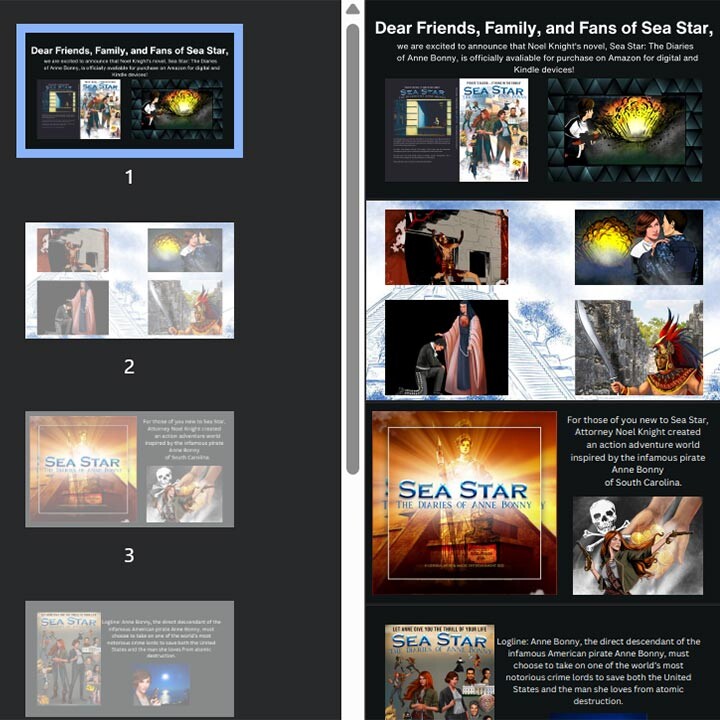Click the dark Sea Star back cover image
720x720 pixels.
tap(422, 130)
